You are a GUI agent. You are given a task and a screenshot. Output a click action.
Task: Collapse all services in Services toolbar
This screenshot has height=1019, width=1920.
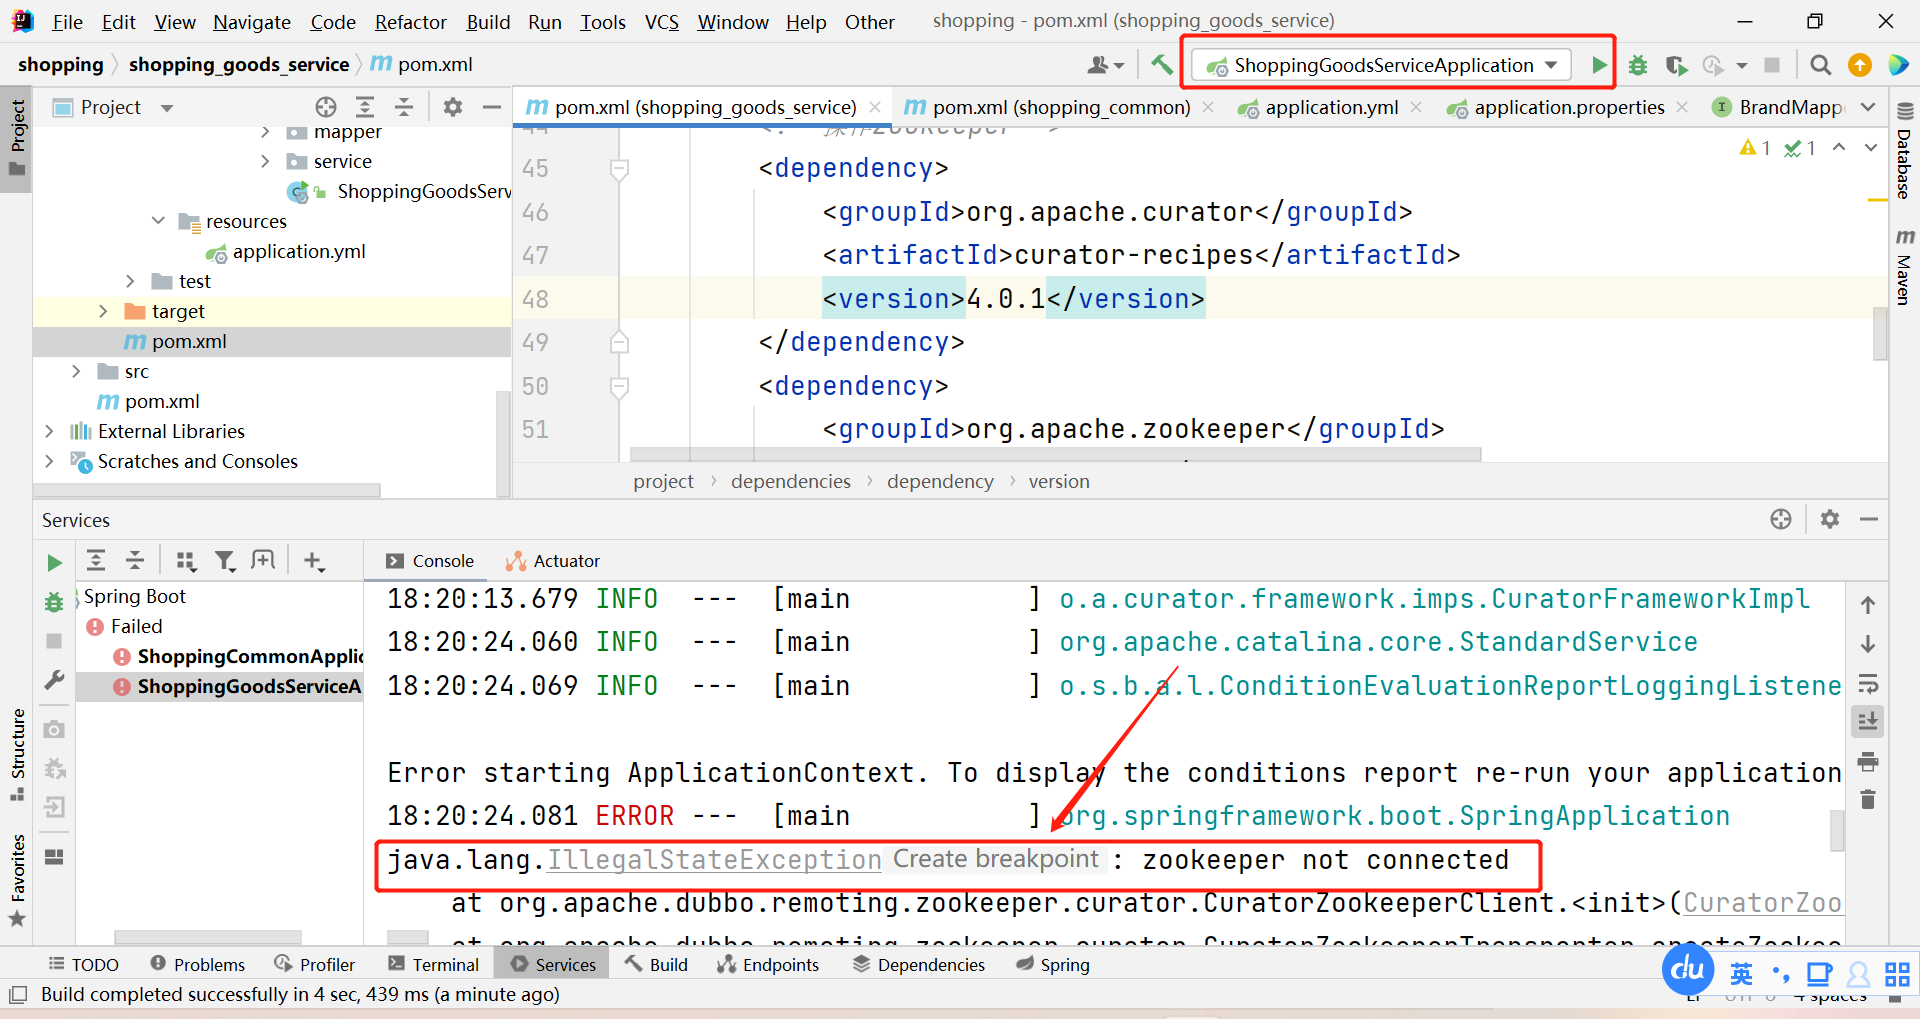tap(135, 561)
